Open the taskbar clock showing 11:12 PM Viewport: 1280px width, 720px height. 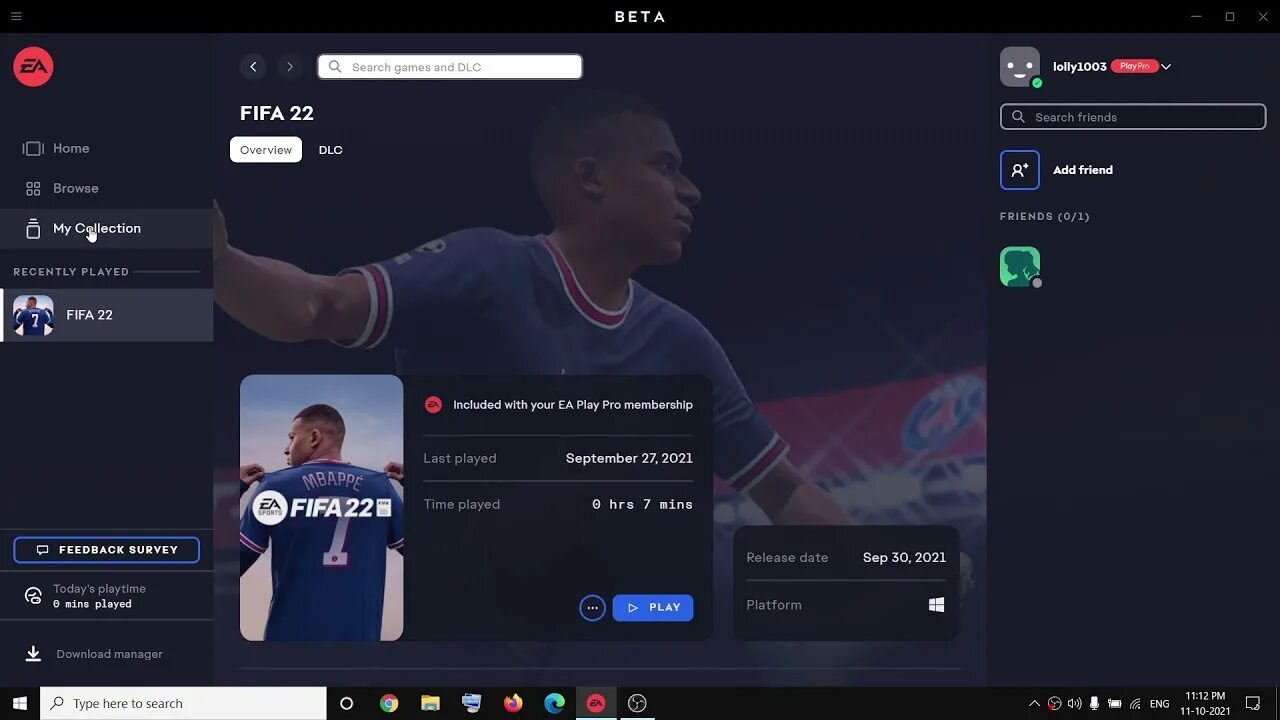tap(1205, 703)
